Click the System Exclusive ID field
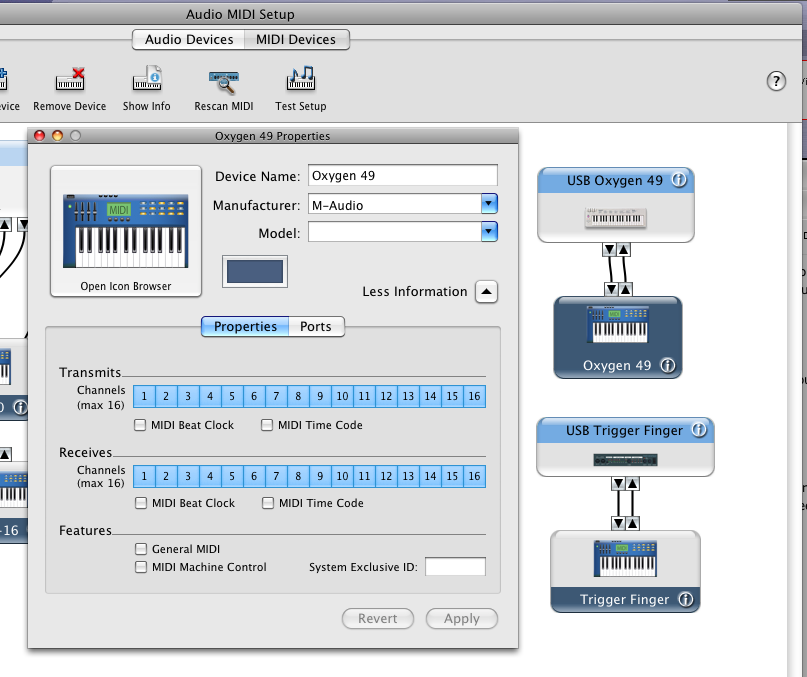Viewport: 807px width, 677px height. [x=455, y=566]
